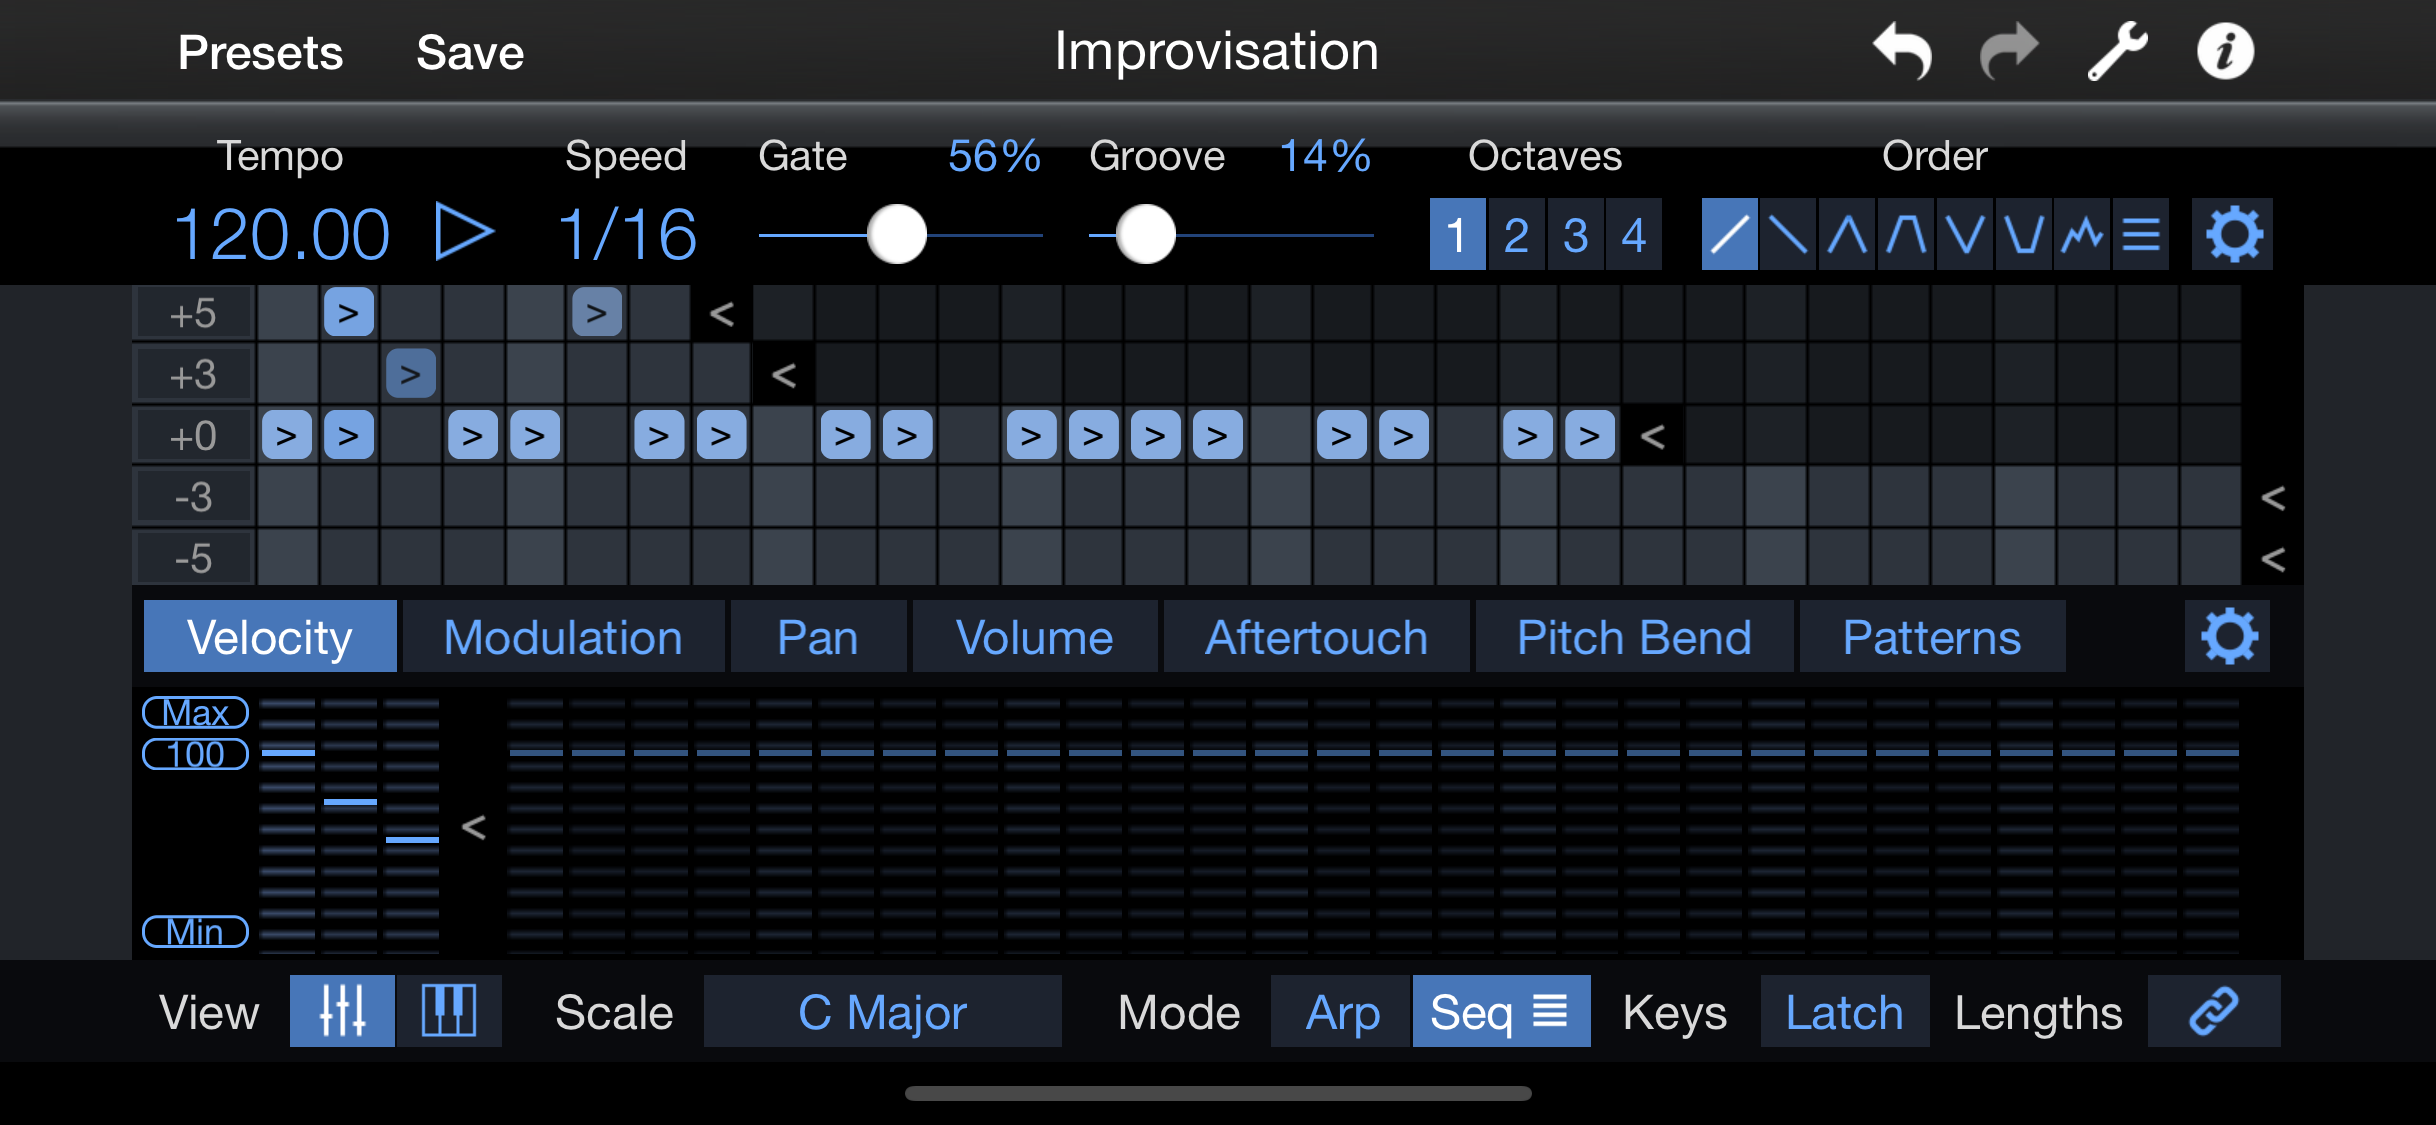The width and height of the screenshot is (2436, 1125).
Task: Edit the 120.00 tempo value
Action: click(x=282, y=235)
